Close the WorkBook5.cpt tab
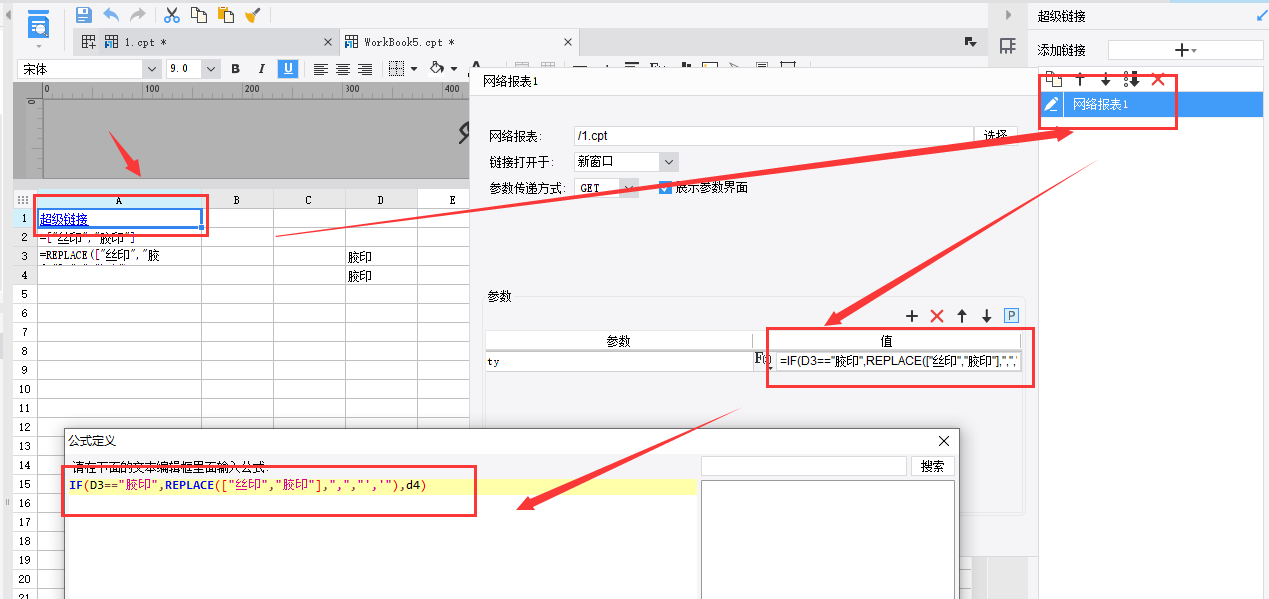This screenshot has height=599, width=1269. [x=568, y=42]
